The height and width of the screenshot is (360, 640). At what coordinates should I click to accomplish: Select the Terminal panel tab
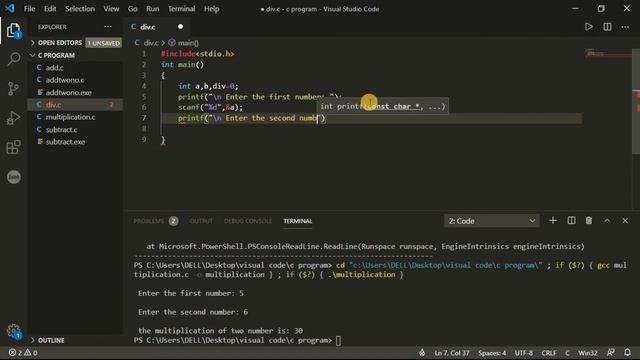[298, 221]
